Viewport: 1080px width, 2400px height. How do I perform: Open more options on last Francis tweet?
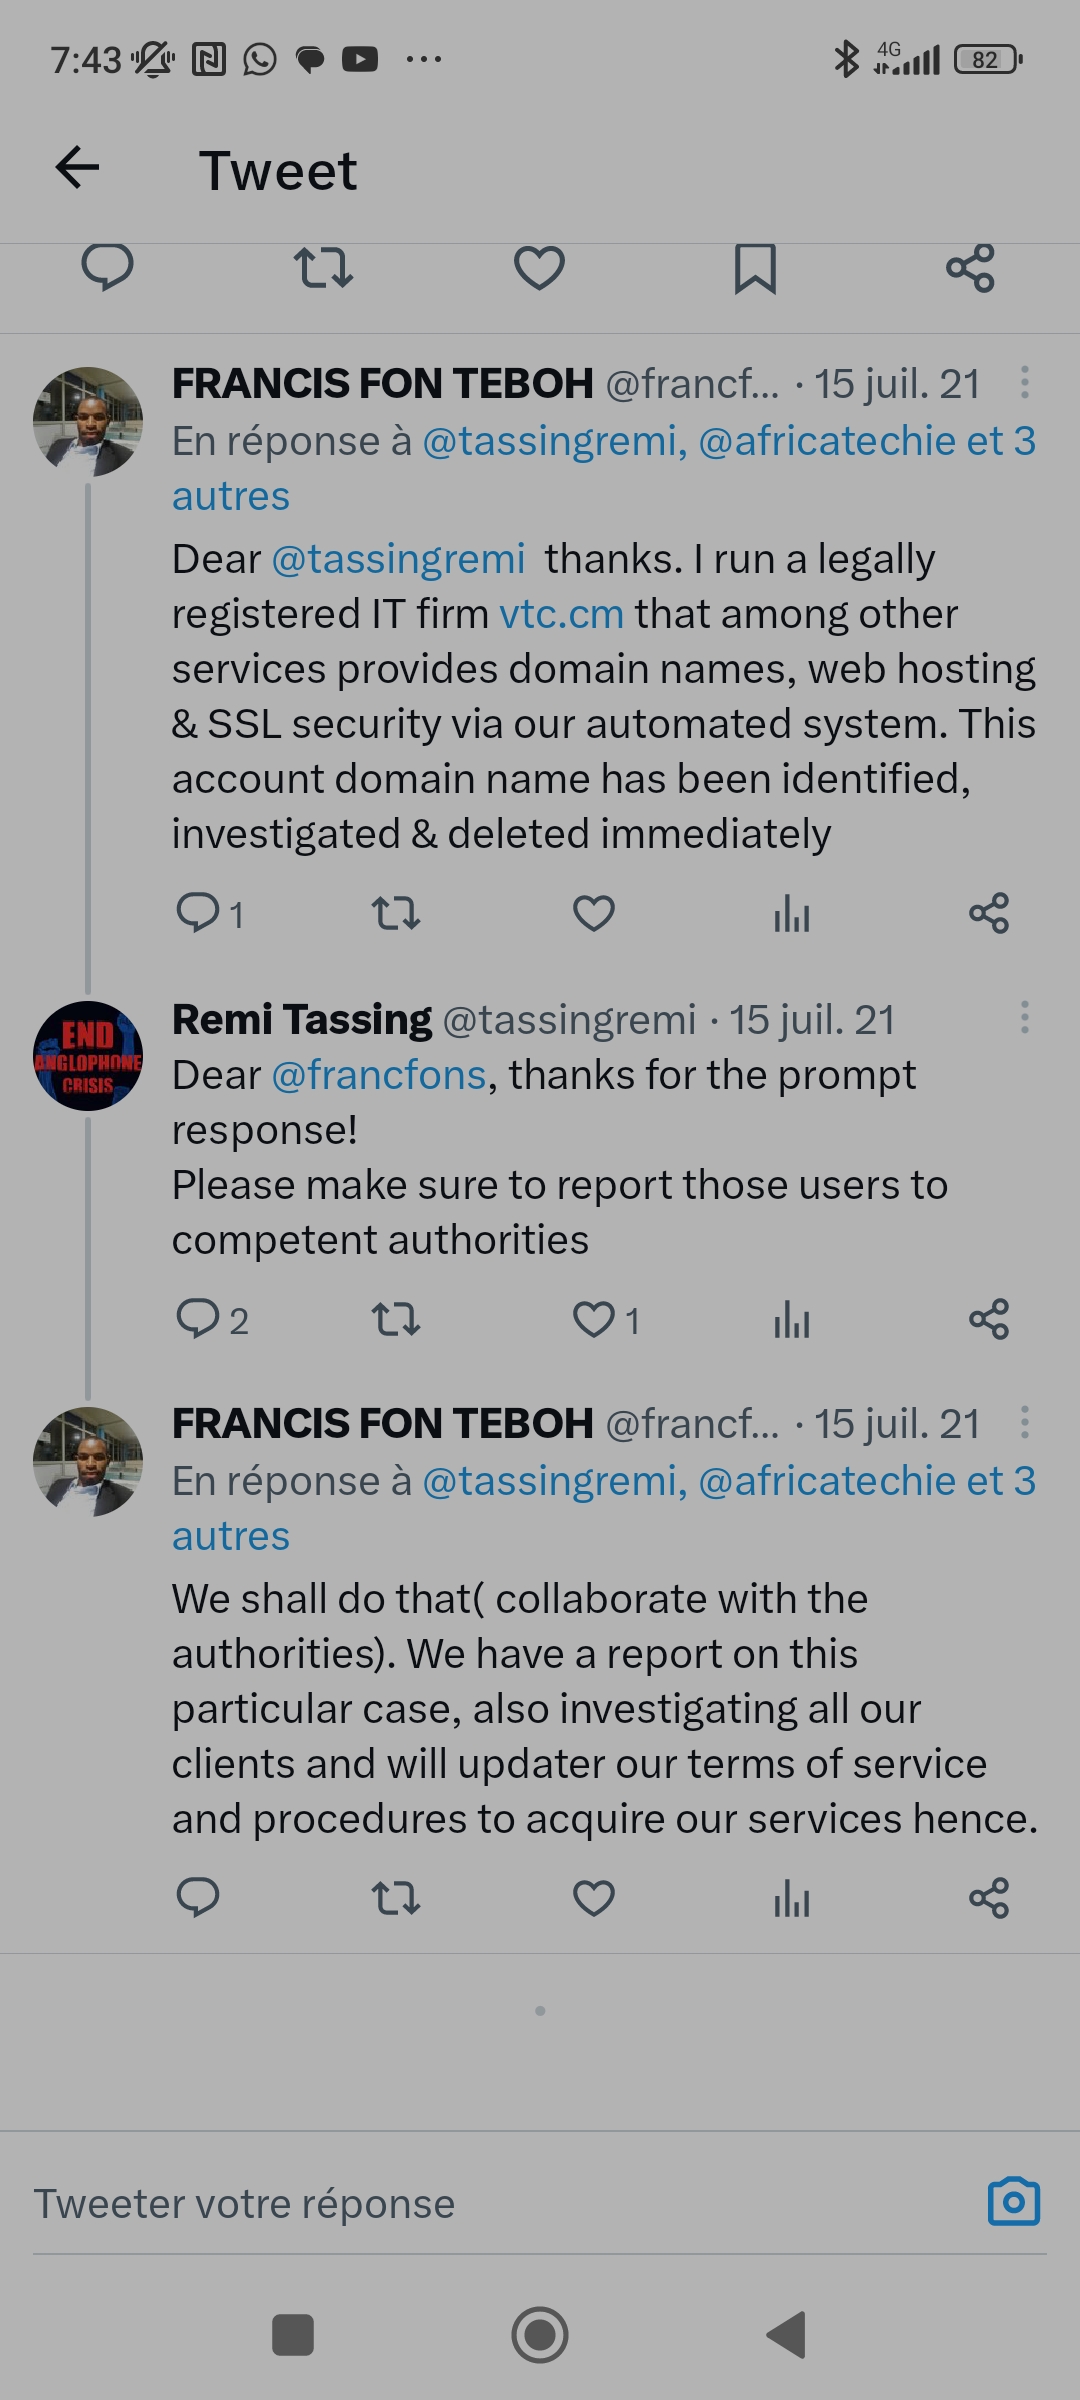(x=1024, y=1422)
